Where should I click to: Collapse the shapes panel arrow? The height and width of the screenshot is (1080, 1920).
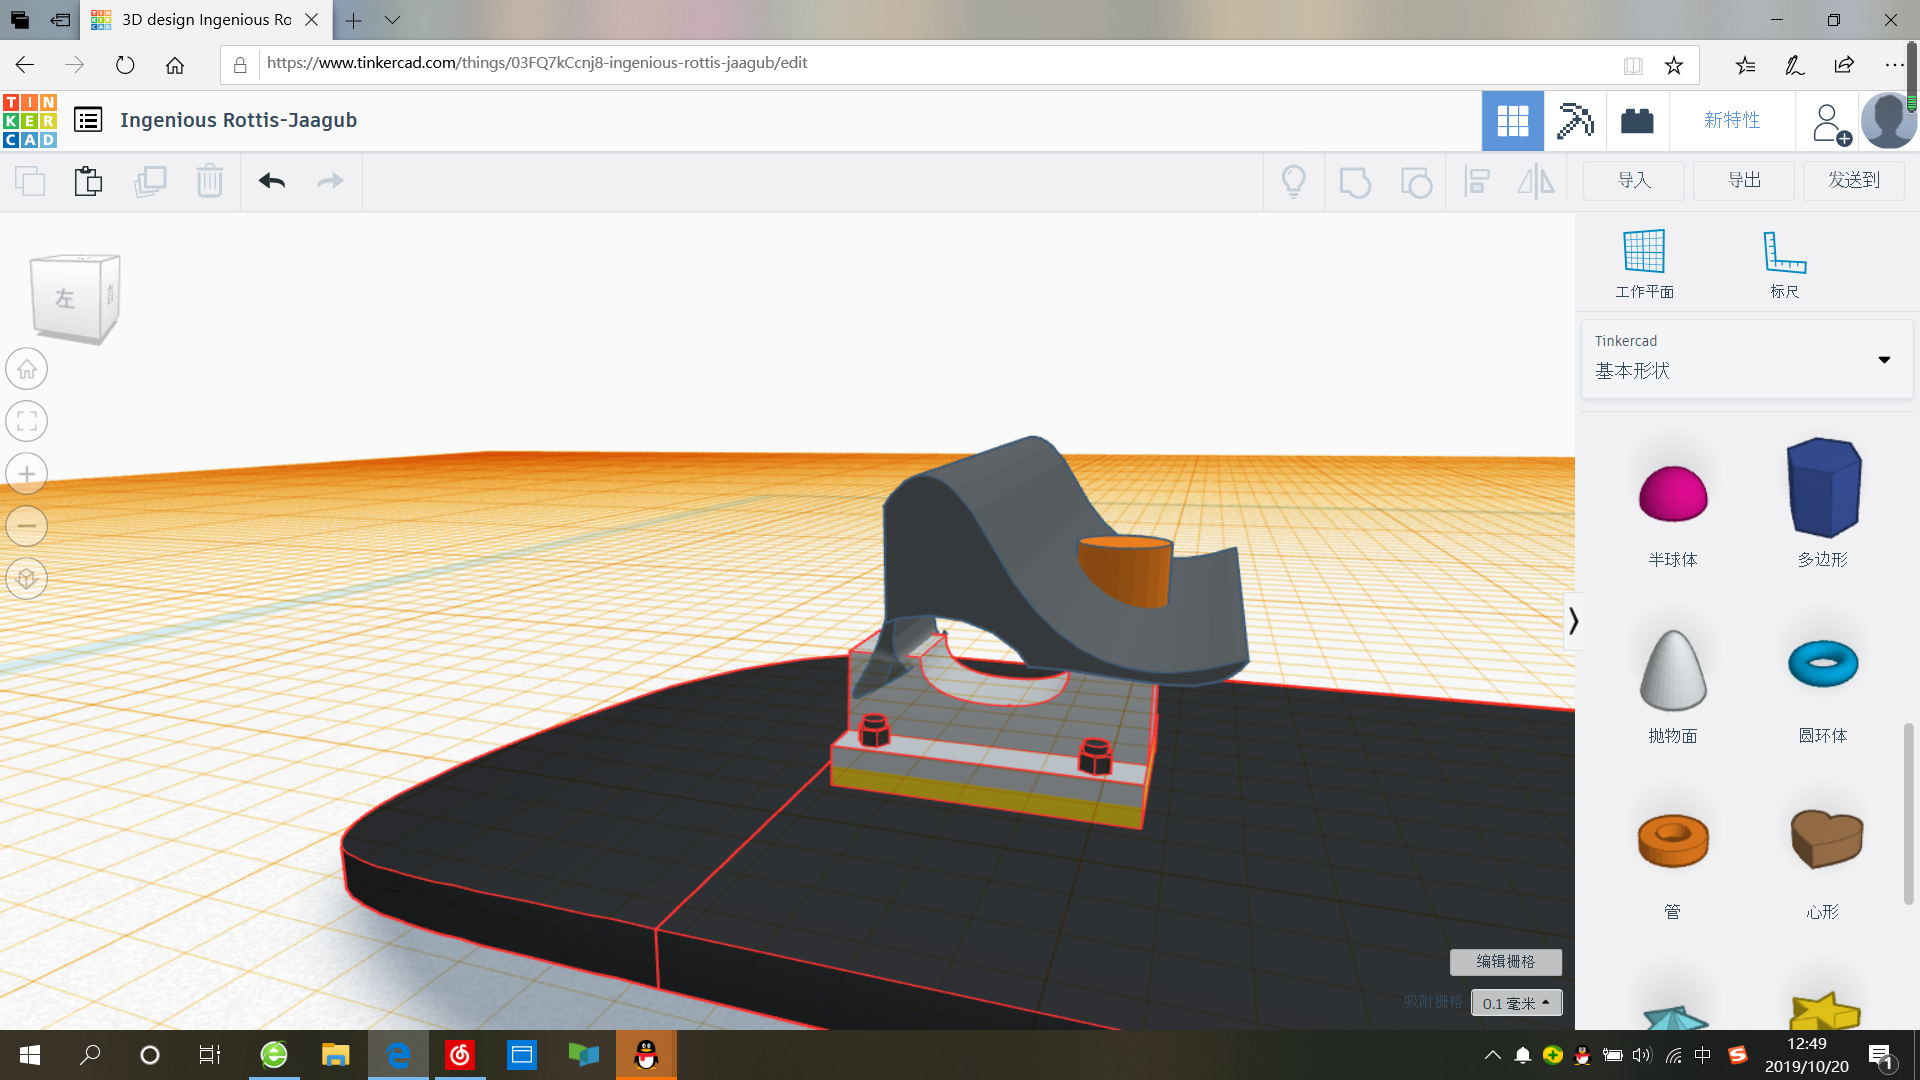[1573, 621]
